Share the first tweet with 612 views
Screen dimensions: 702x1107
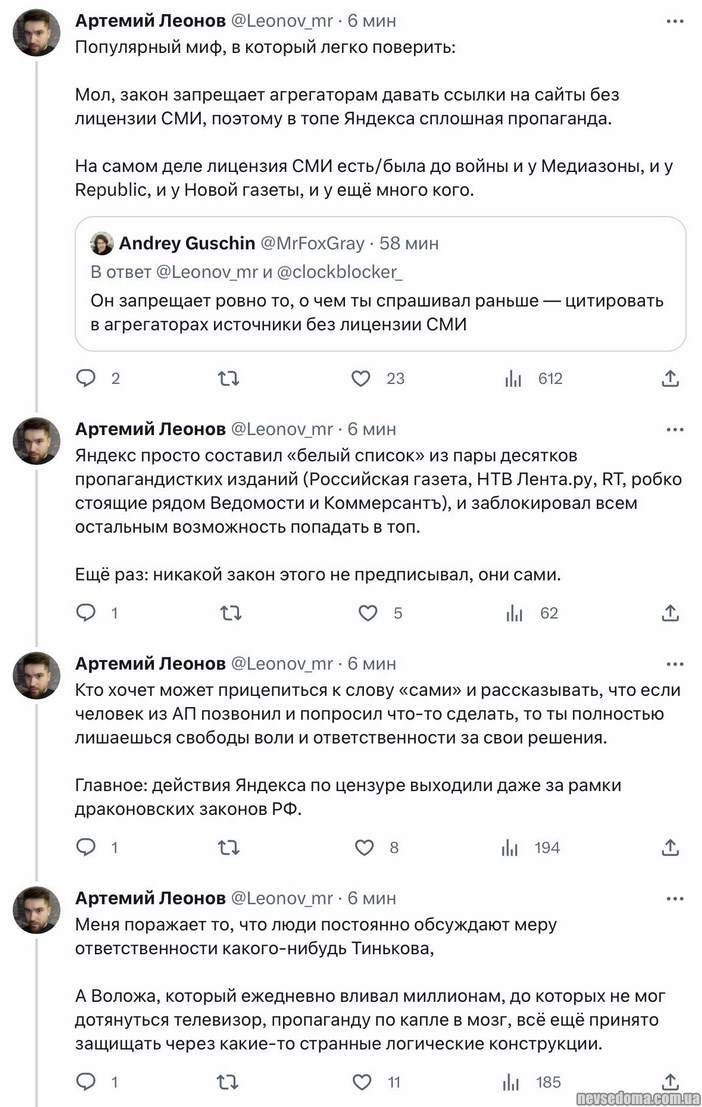(672, 379)
